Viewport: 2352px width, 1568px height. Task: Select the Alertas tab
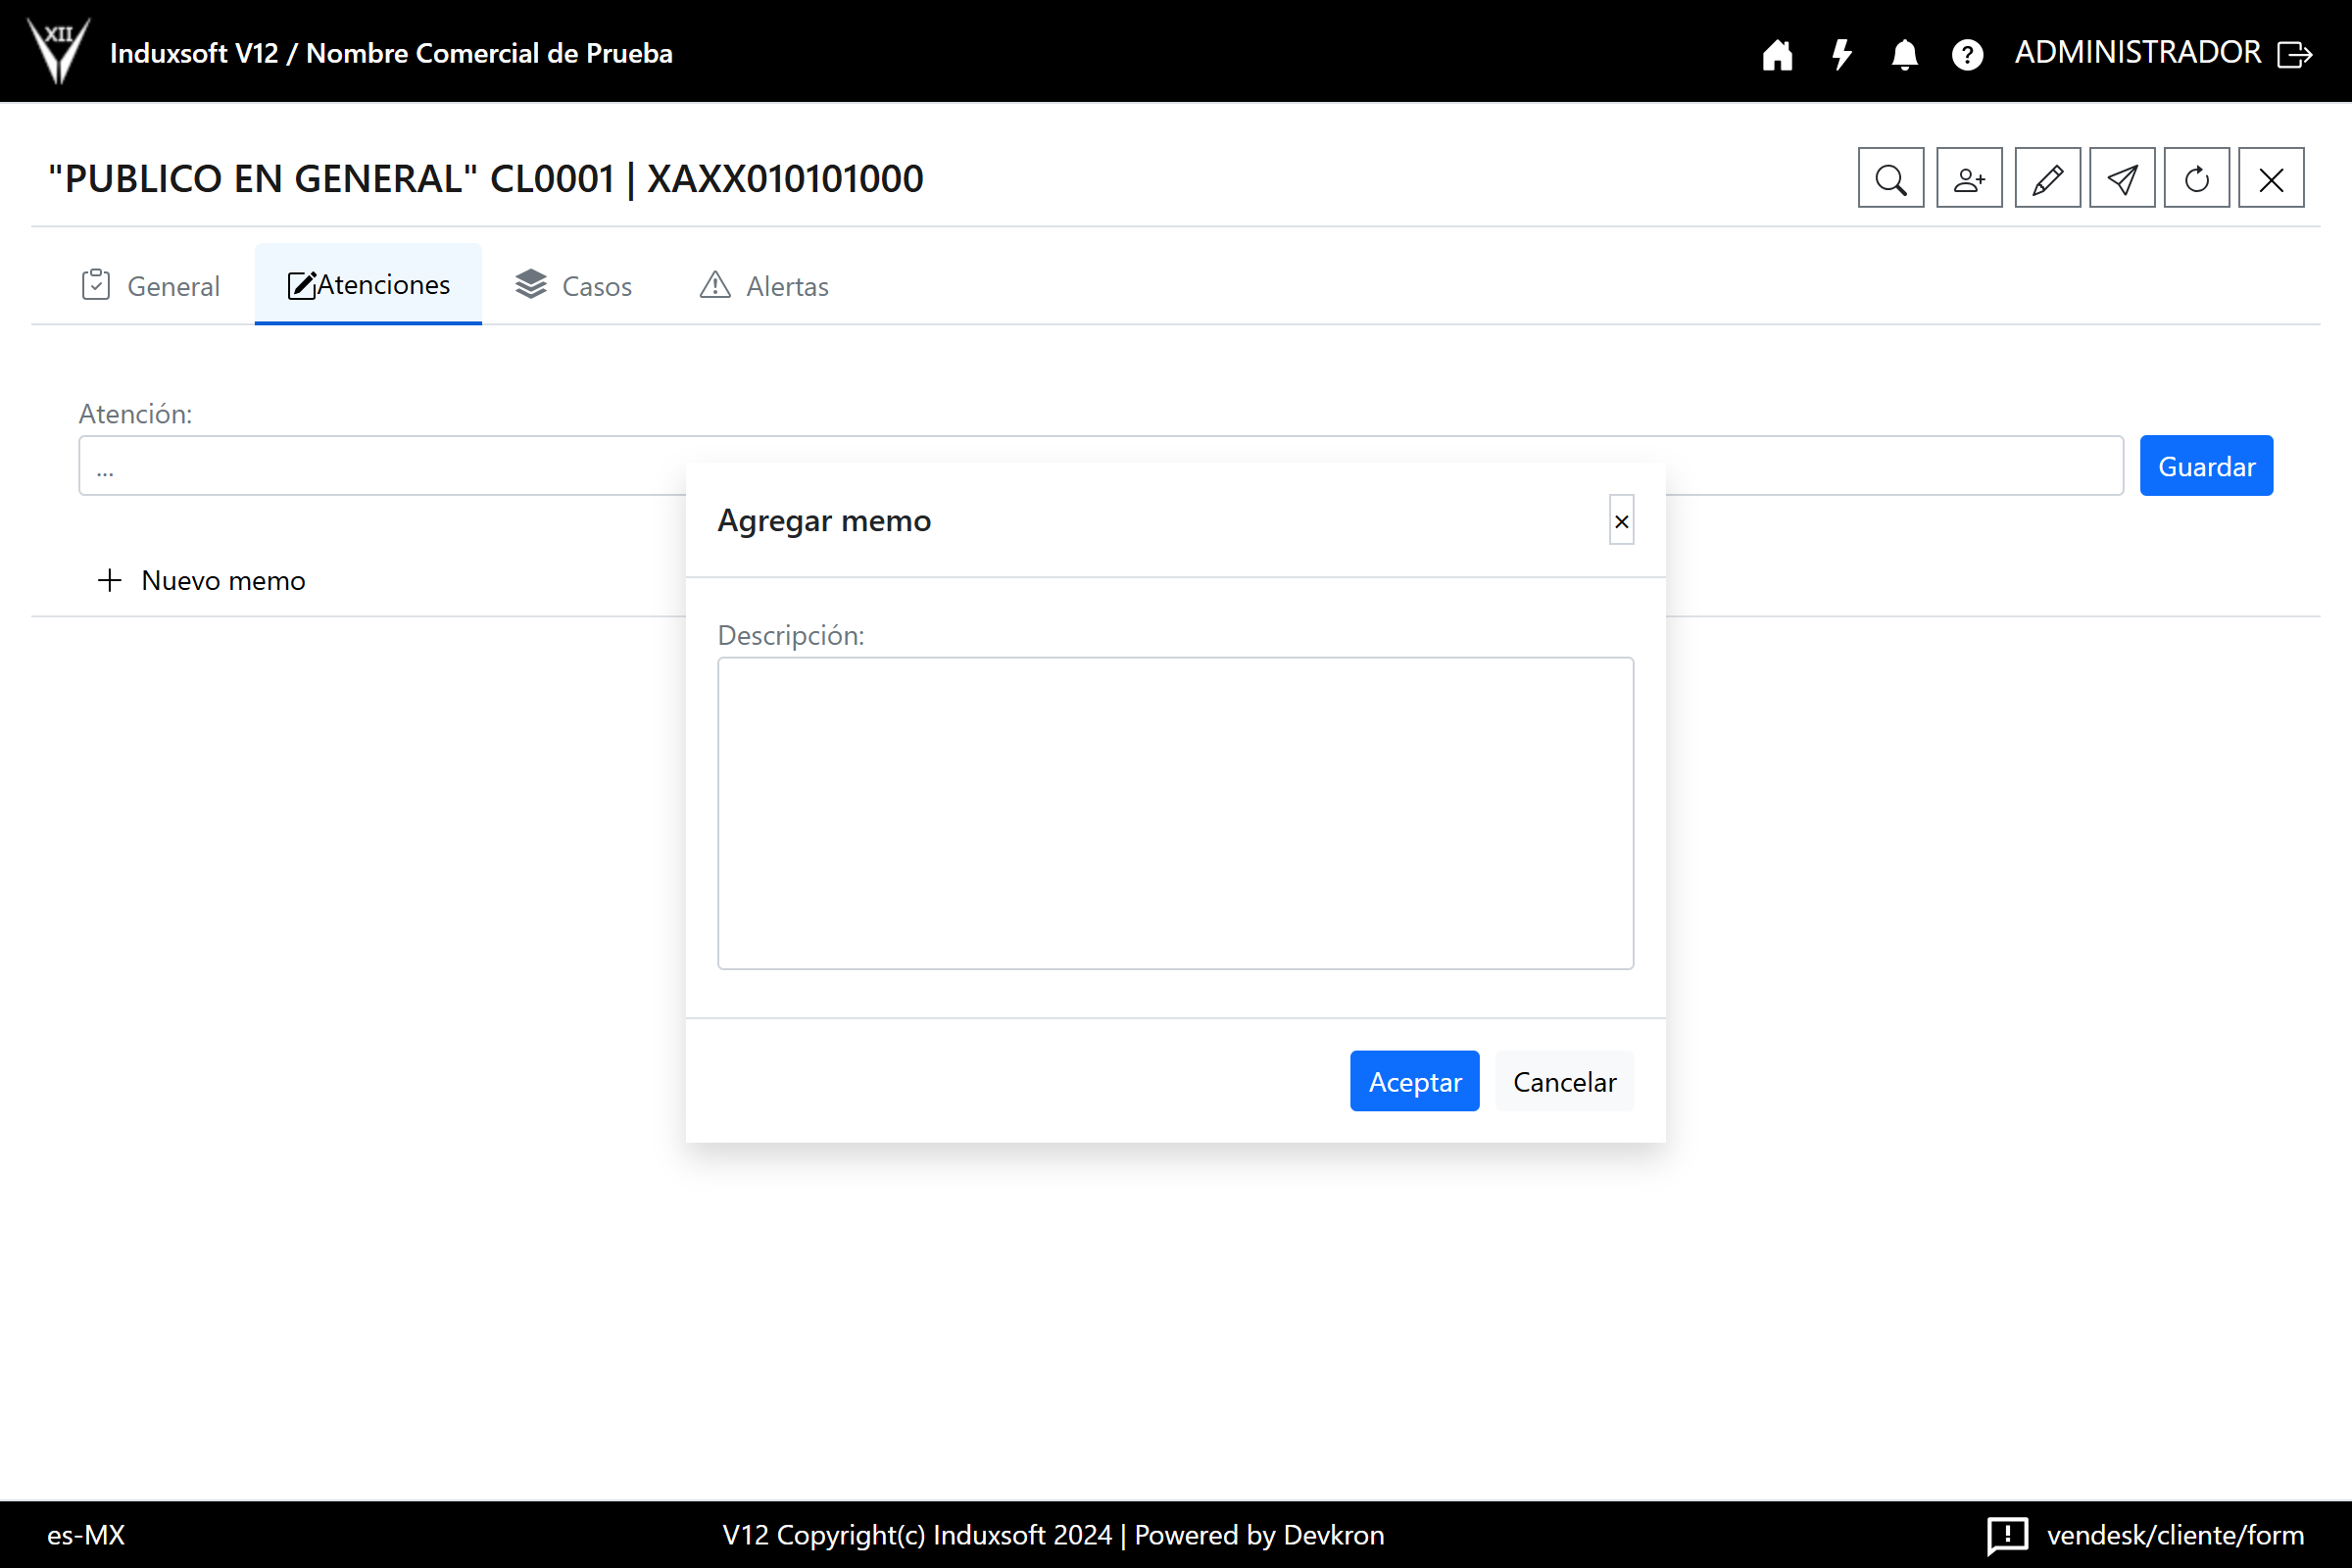point(764,286)
